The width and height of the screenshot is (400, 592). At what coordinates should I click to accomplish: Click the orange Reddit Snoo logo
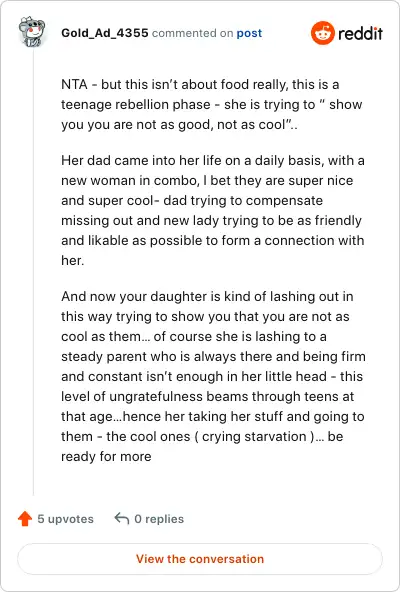[323, 33]
